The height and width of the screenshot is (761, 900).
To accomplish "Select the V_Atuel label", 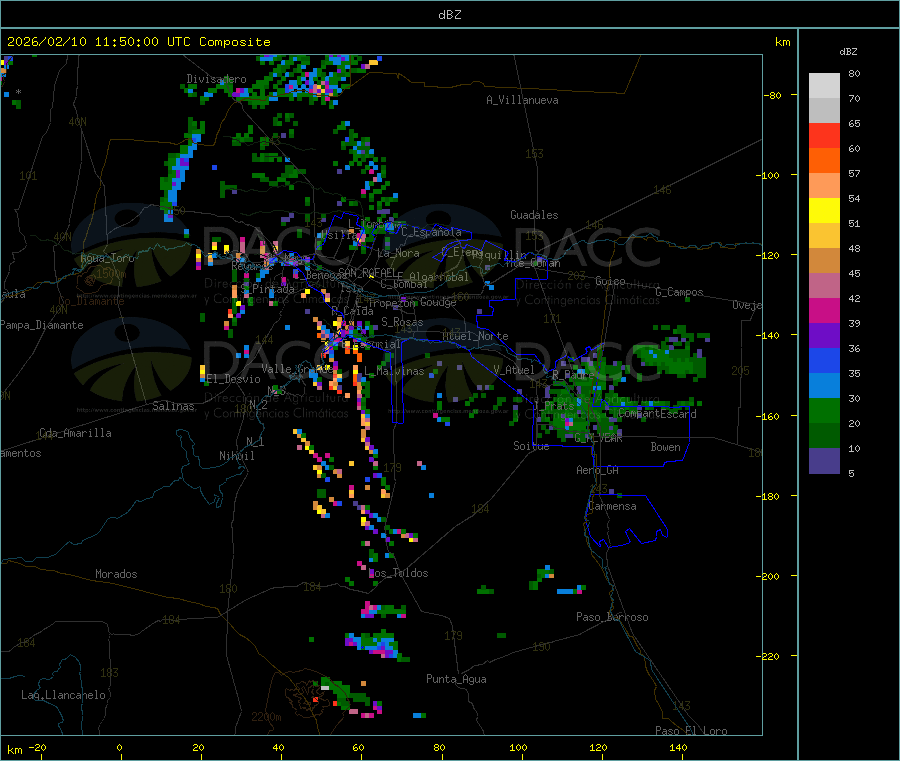I will pos(514,370).
